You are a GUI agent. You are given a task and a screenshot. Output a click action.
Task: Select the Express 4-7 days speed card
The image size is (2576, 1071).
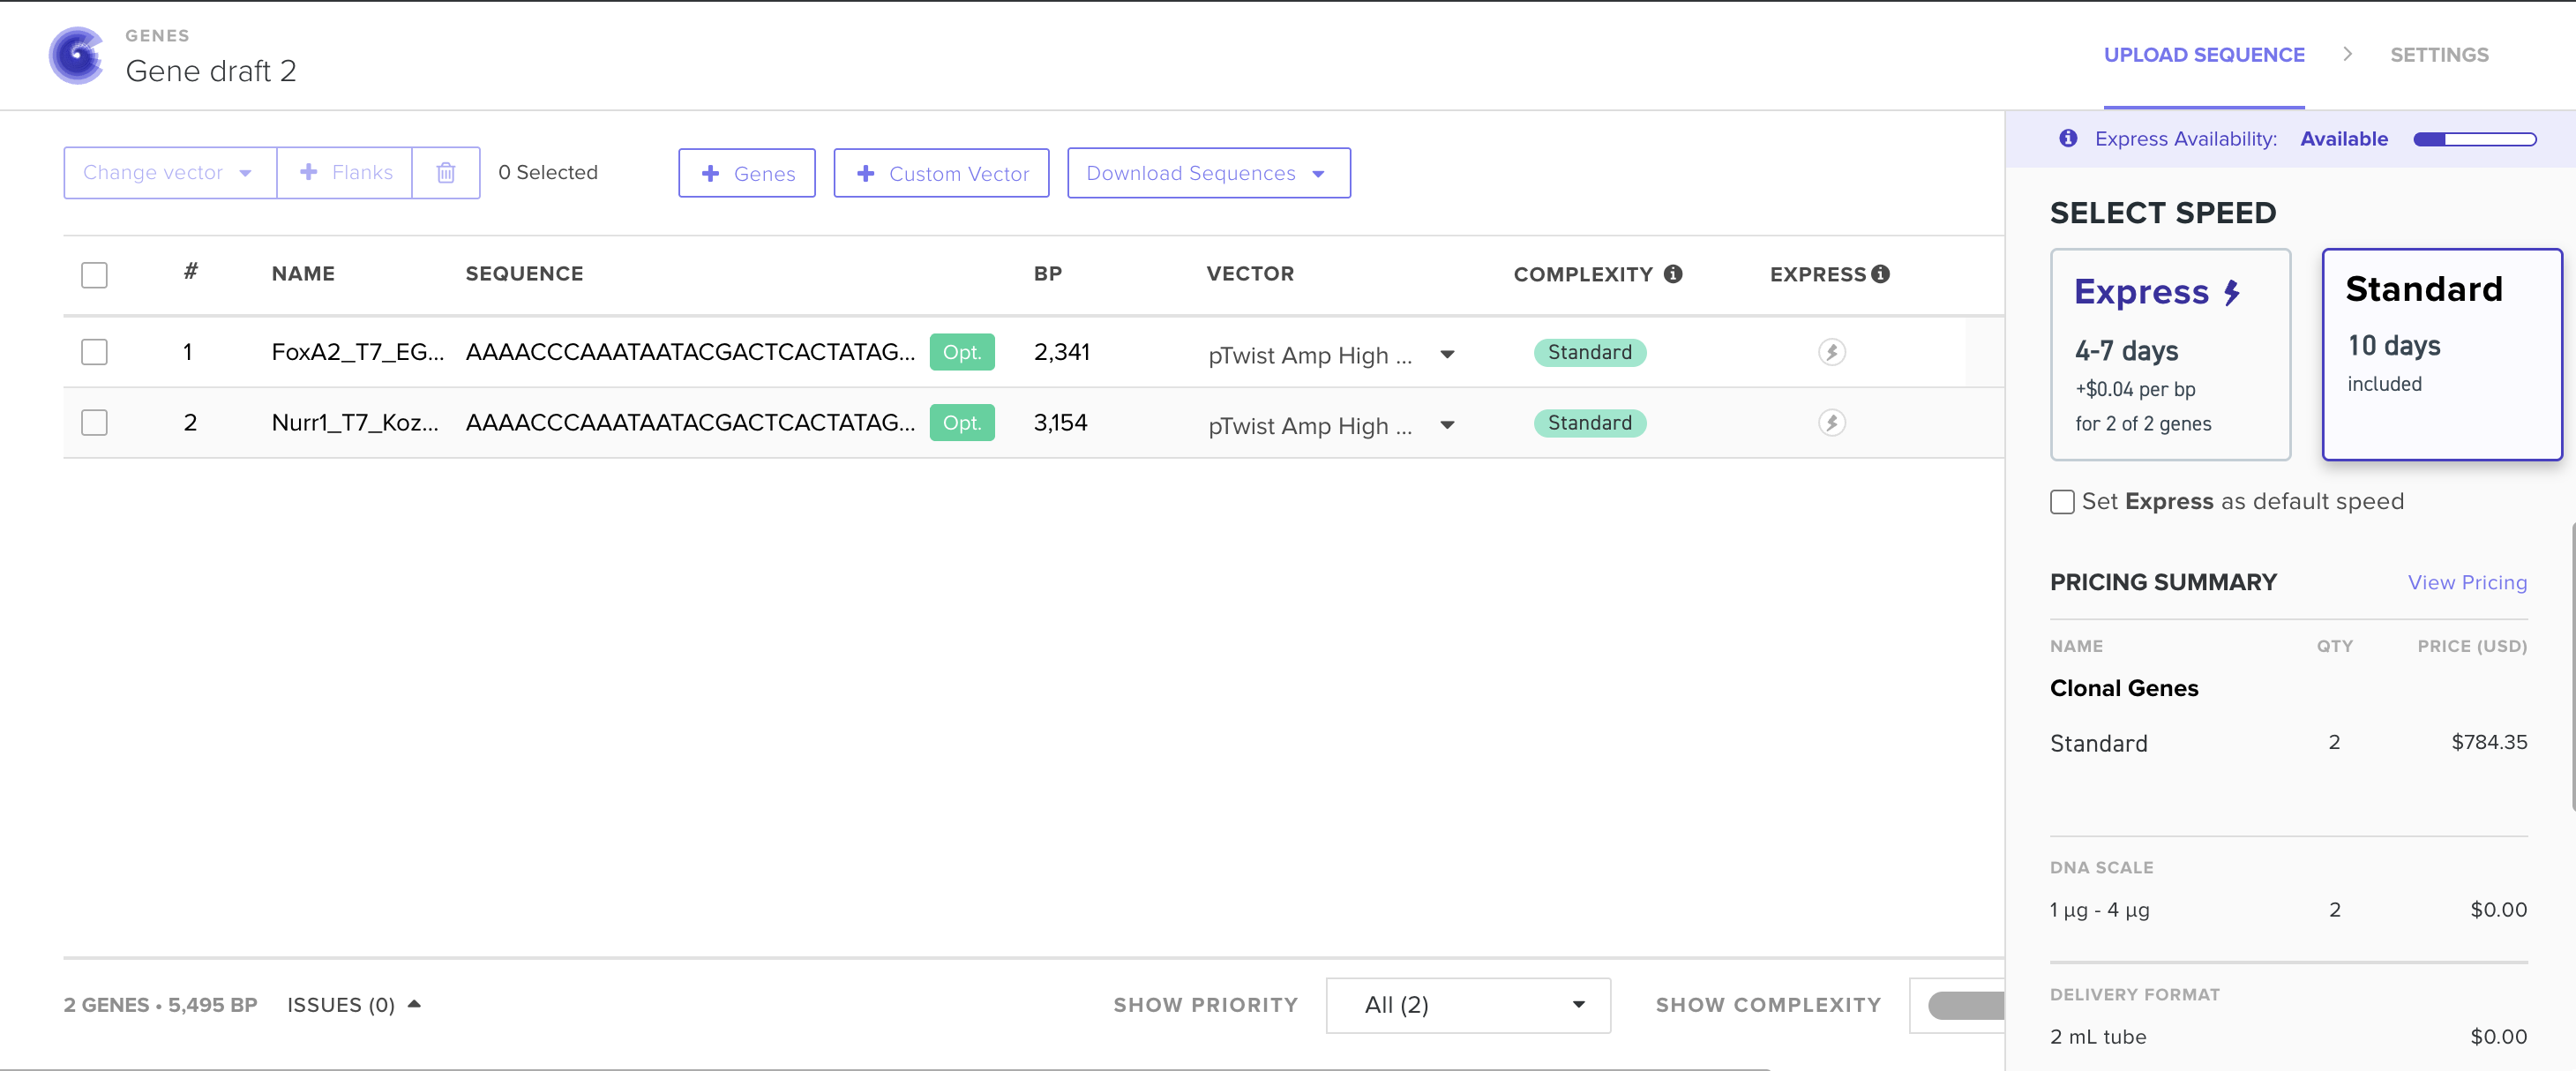[2170, 354]
